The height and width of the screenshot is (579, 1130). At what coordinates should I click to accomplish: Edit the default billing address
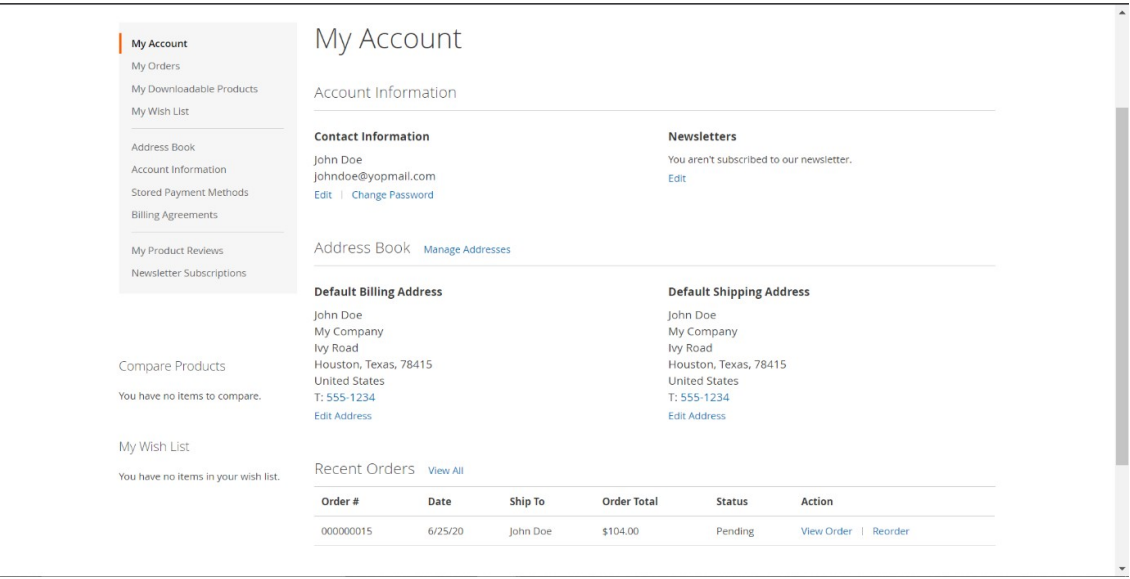(x=343, y=416)
